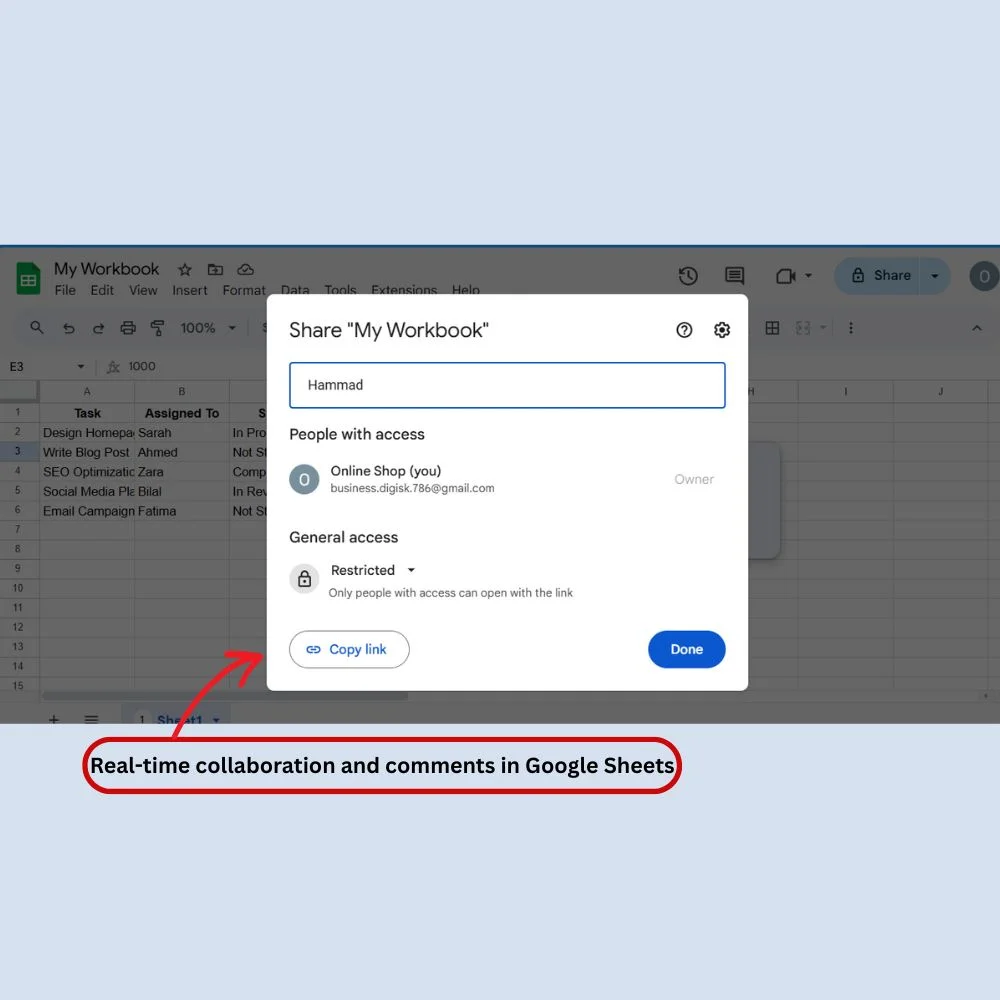
Task: Star the My Workbook document
Action: tap(185, 270)
